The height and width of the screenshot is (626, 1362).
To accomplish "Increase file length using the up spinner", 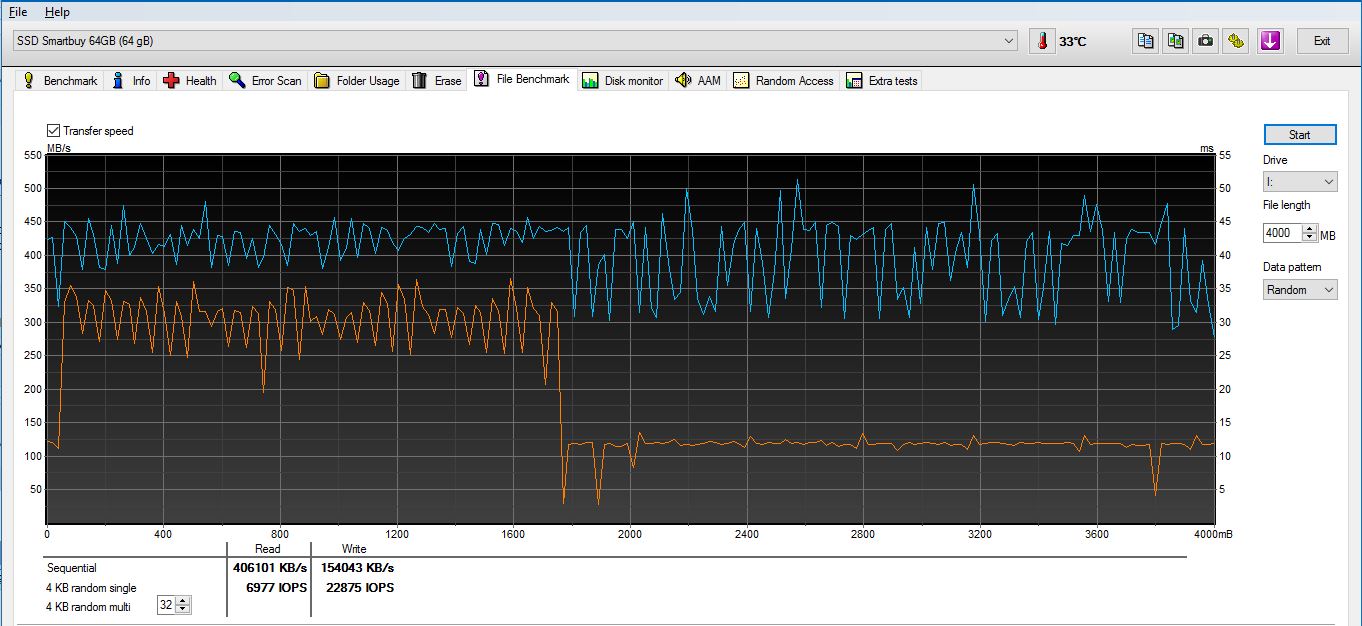I will point(1310,229).
